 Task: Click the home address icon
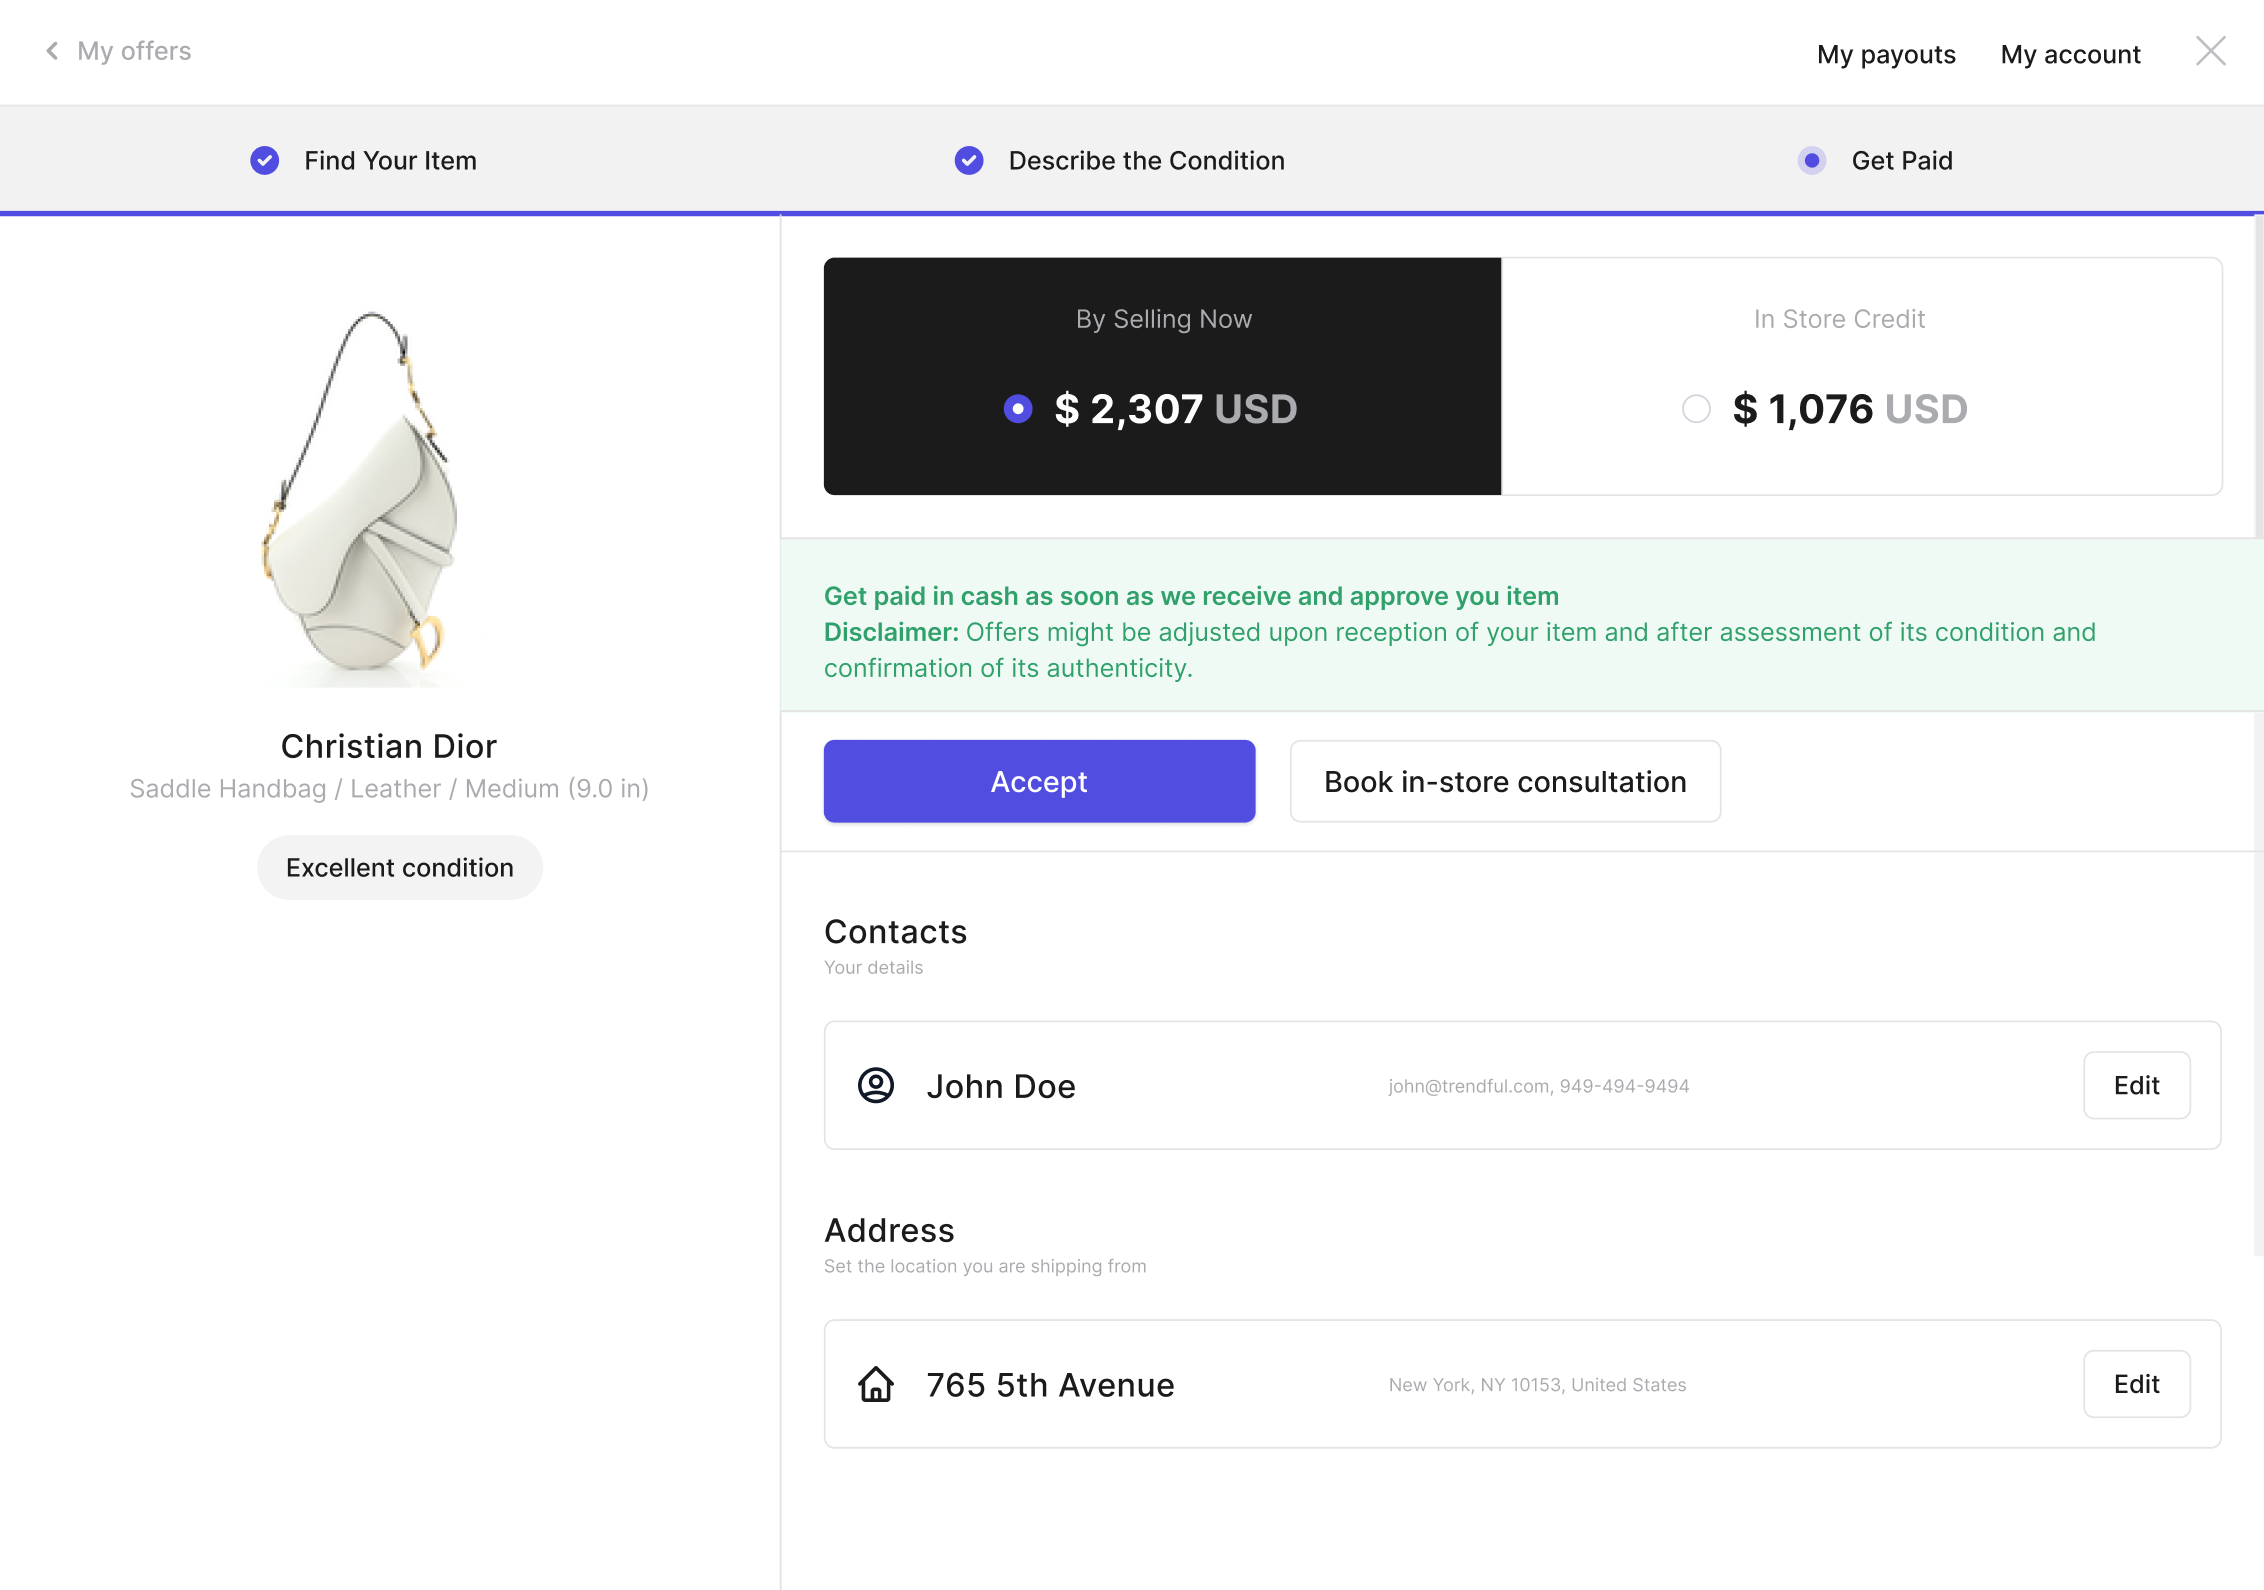[x=876, y=1384]
